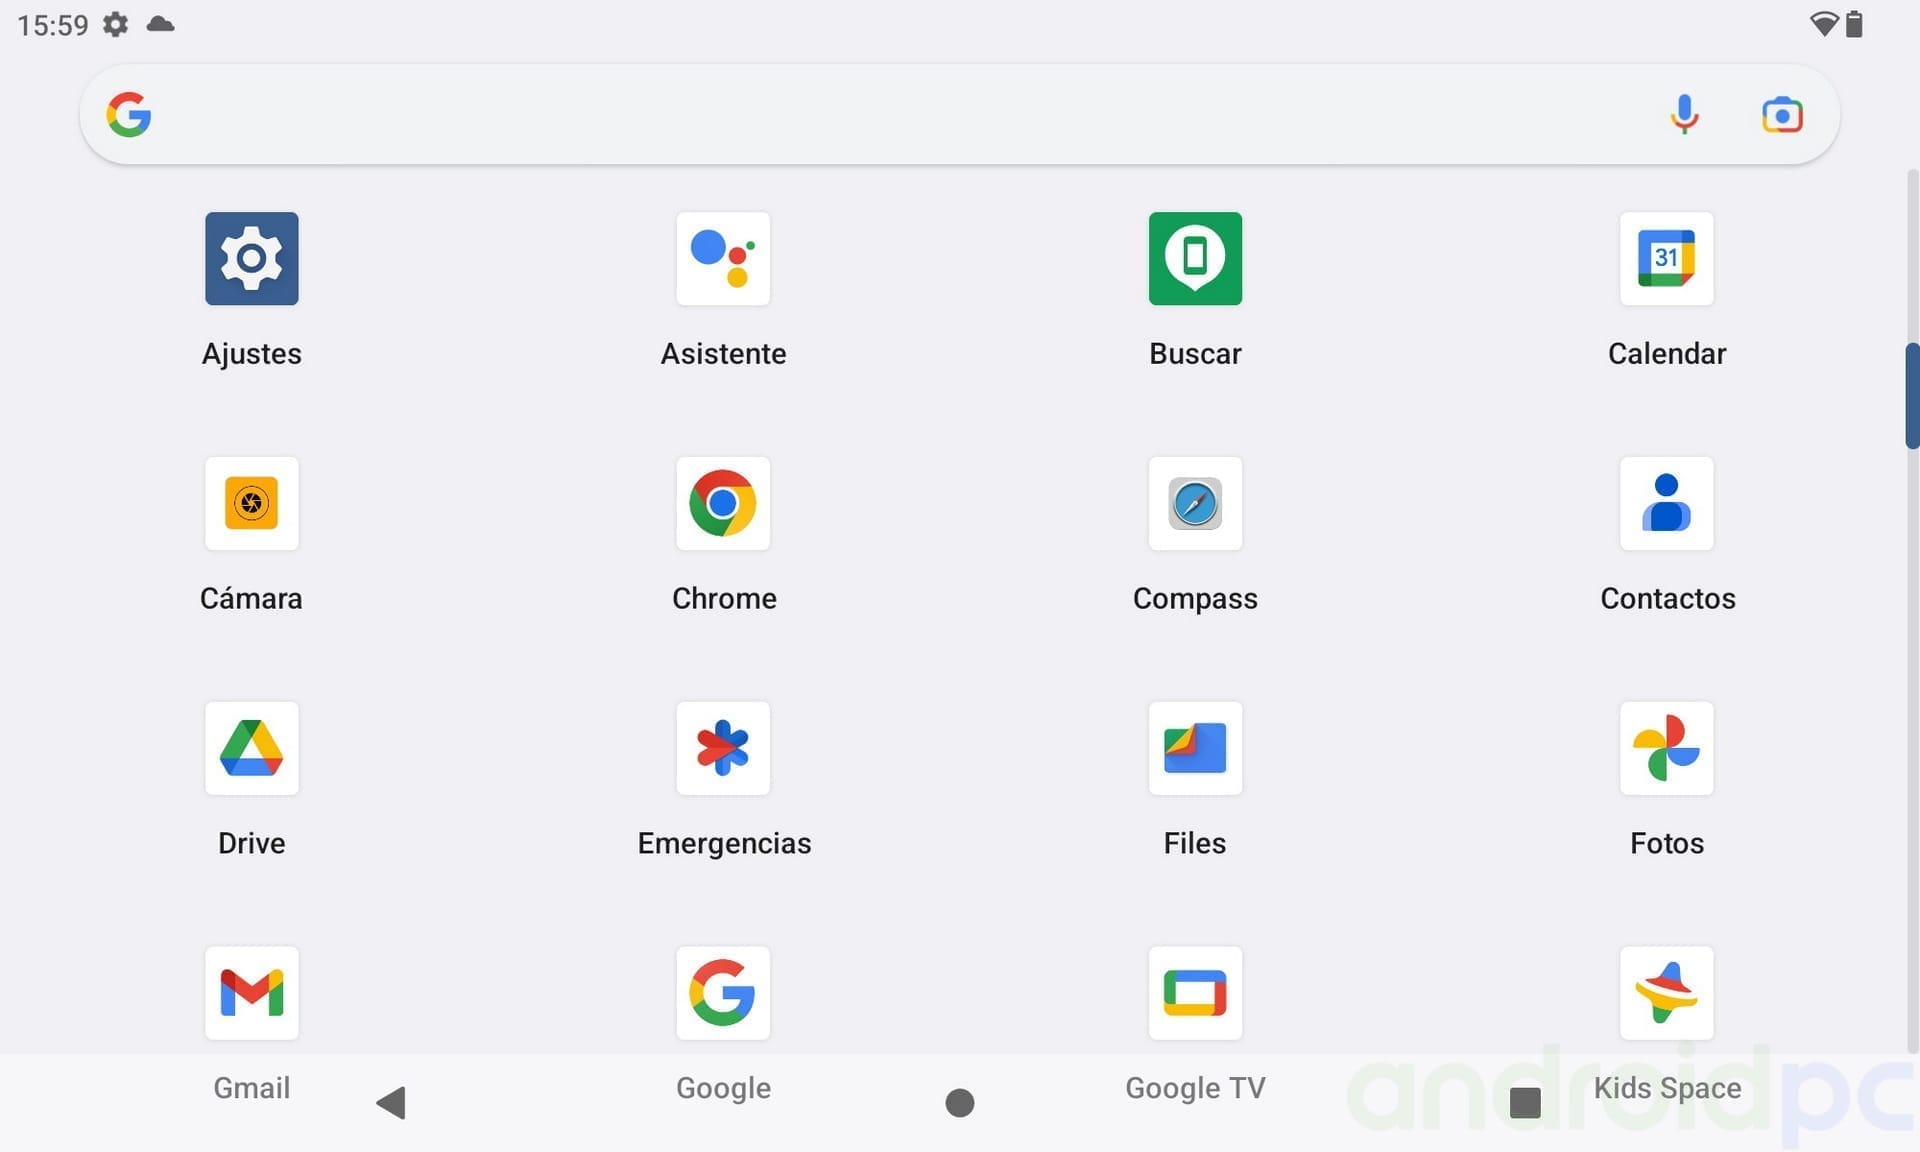
Task: Launch the Asistente app
Action: (x=723, y=259)
